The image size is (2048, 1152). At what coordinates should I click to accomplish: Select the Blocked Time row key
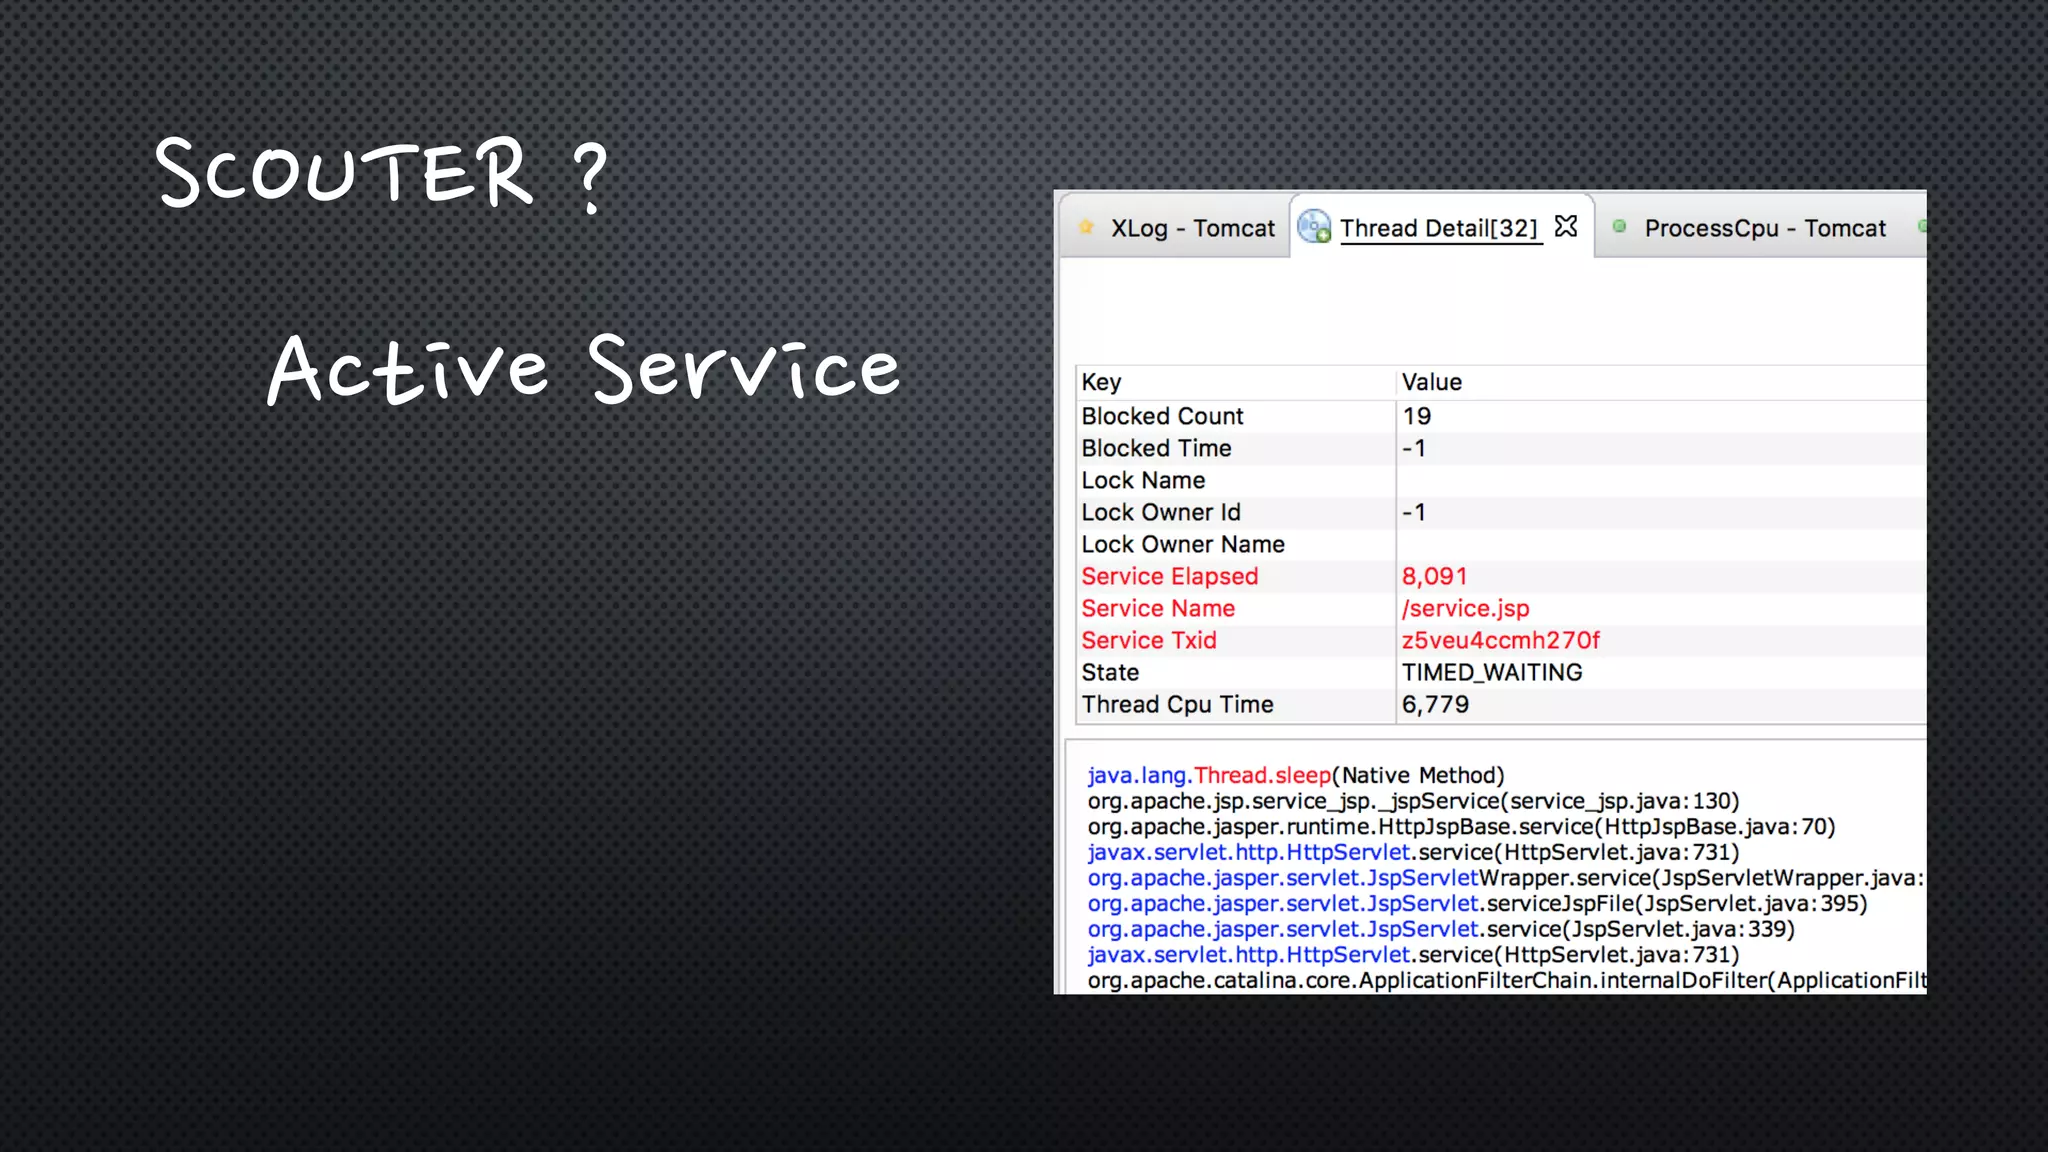tap(1156, 448)
